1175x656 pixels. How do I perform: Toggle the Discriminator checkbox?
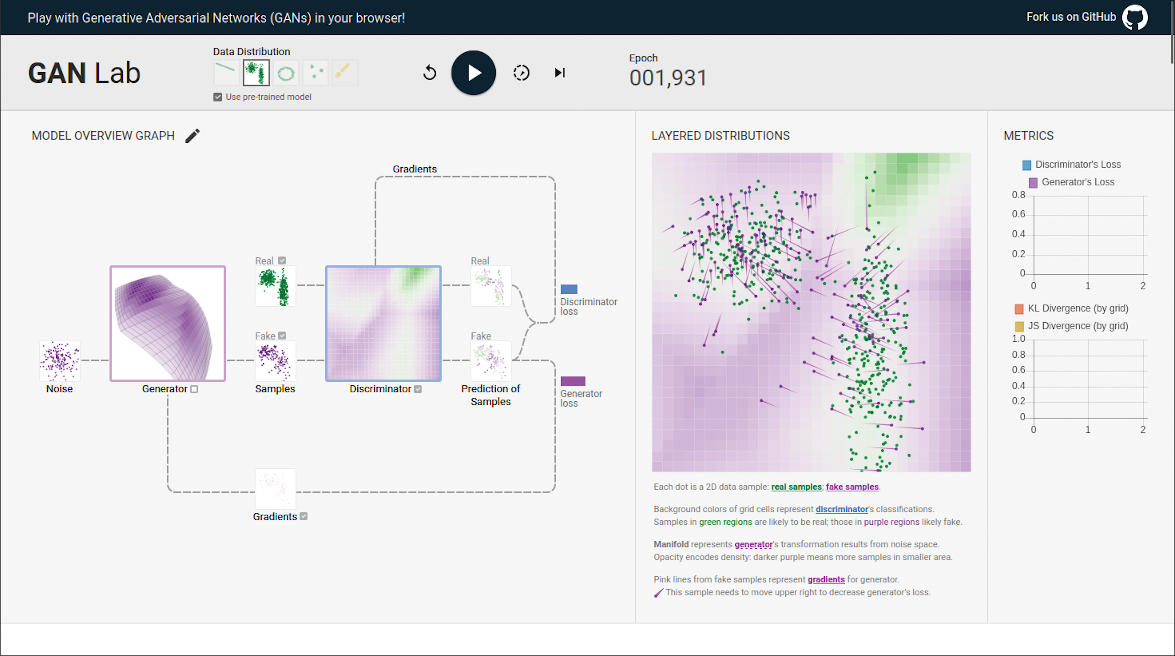[418, 390]
